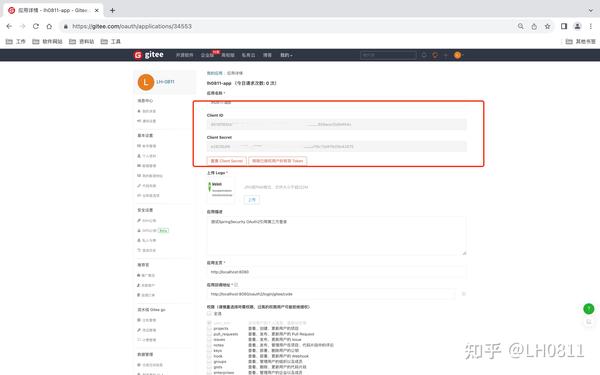The width and height of the screenshot is (600, 375).
Task: Click the orange user avatar in navbar
Action: [457, 55]
